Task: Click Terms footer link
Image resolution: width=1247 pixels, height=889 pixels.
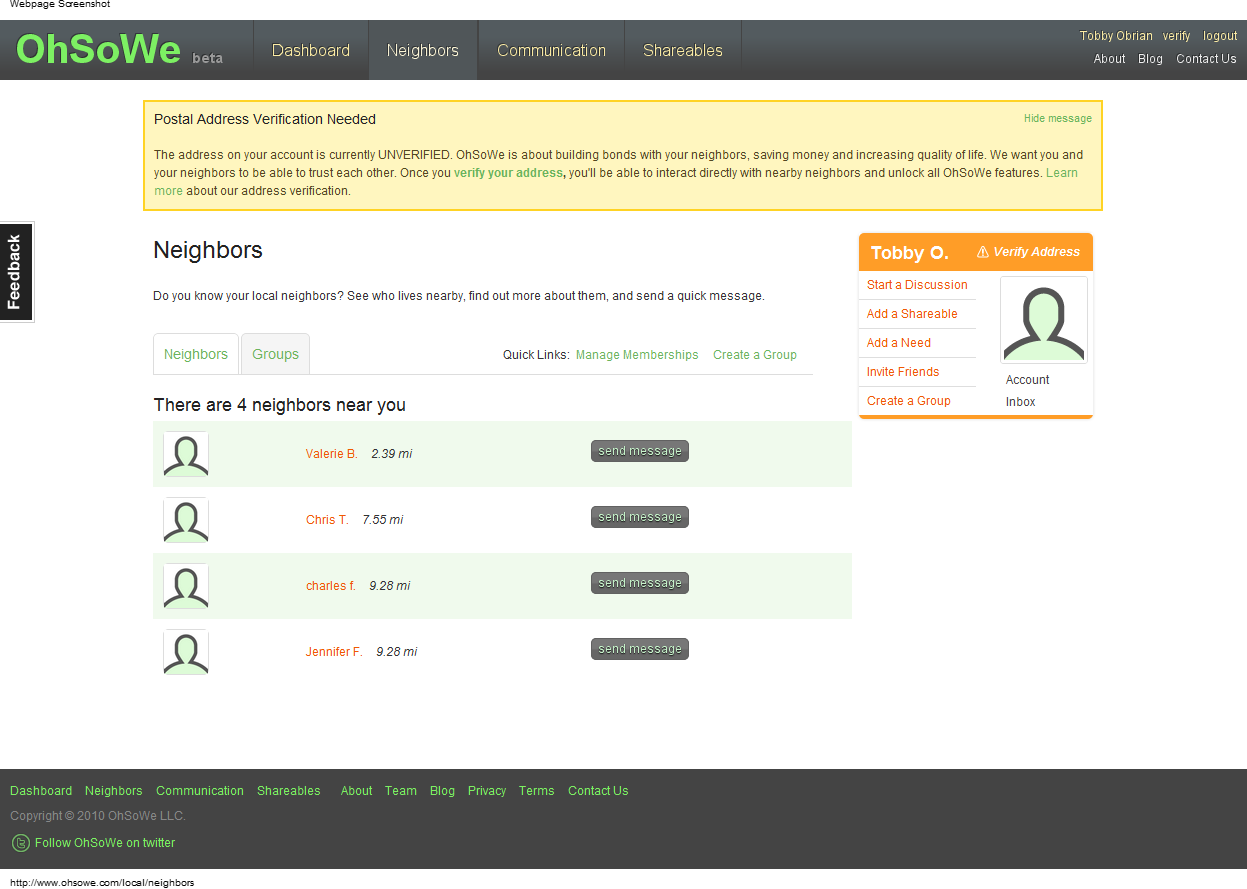Action: click(536, 791)
